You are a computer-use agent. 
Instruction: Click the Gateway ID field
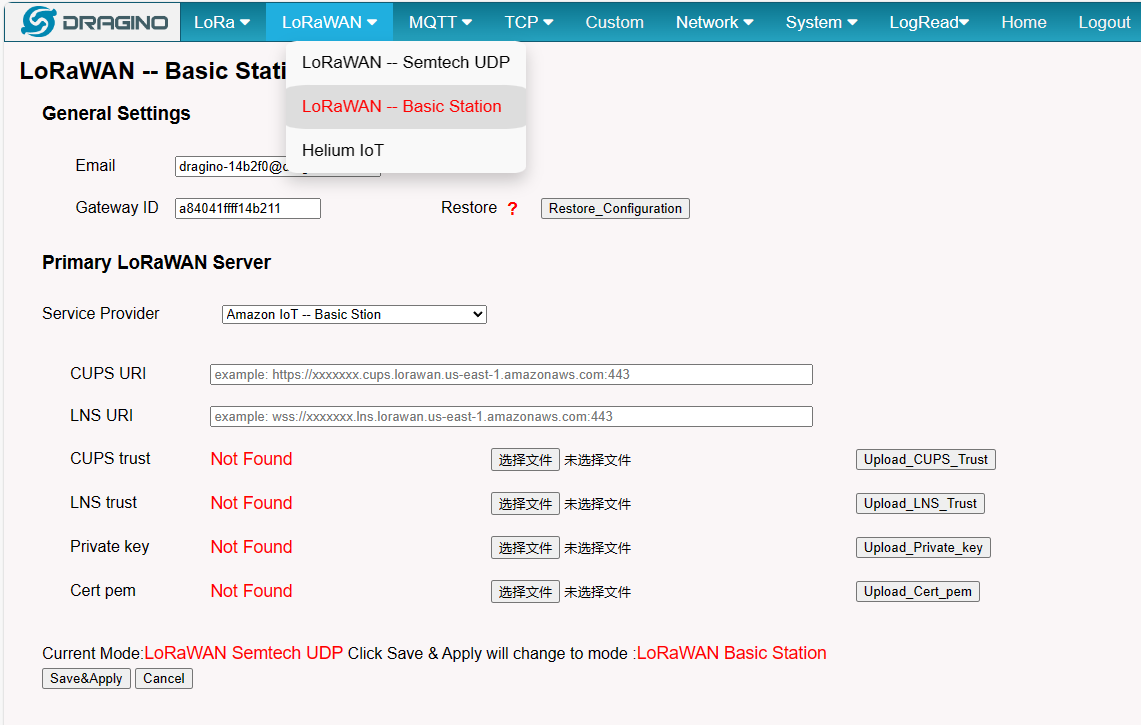point(247,209)
